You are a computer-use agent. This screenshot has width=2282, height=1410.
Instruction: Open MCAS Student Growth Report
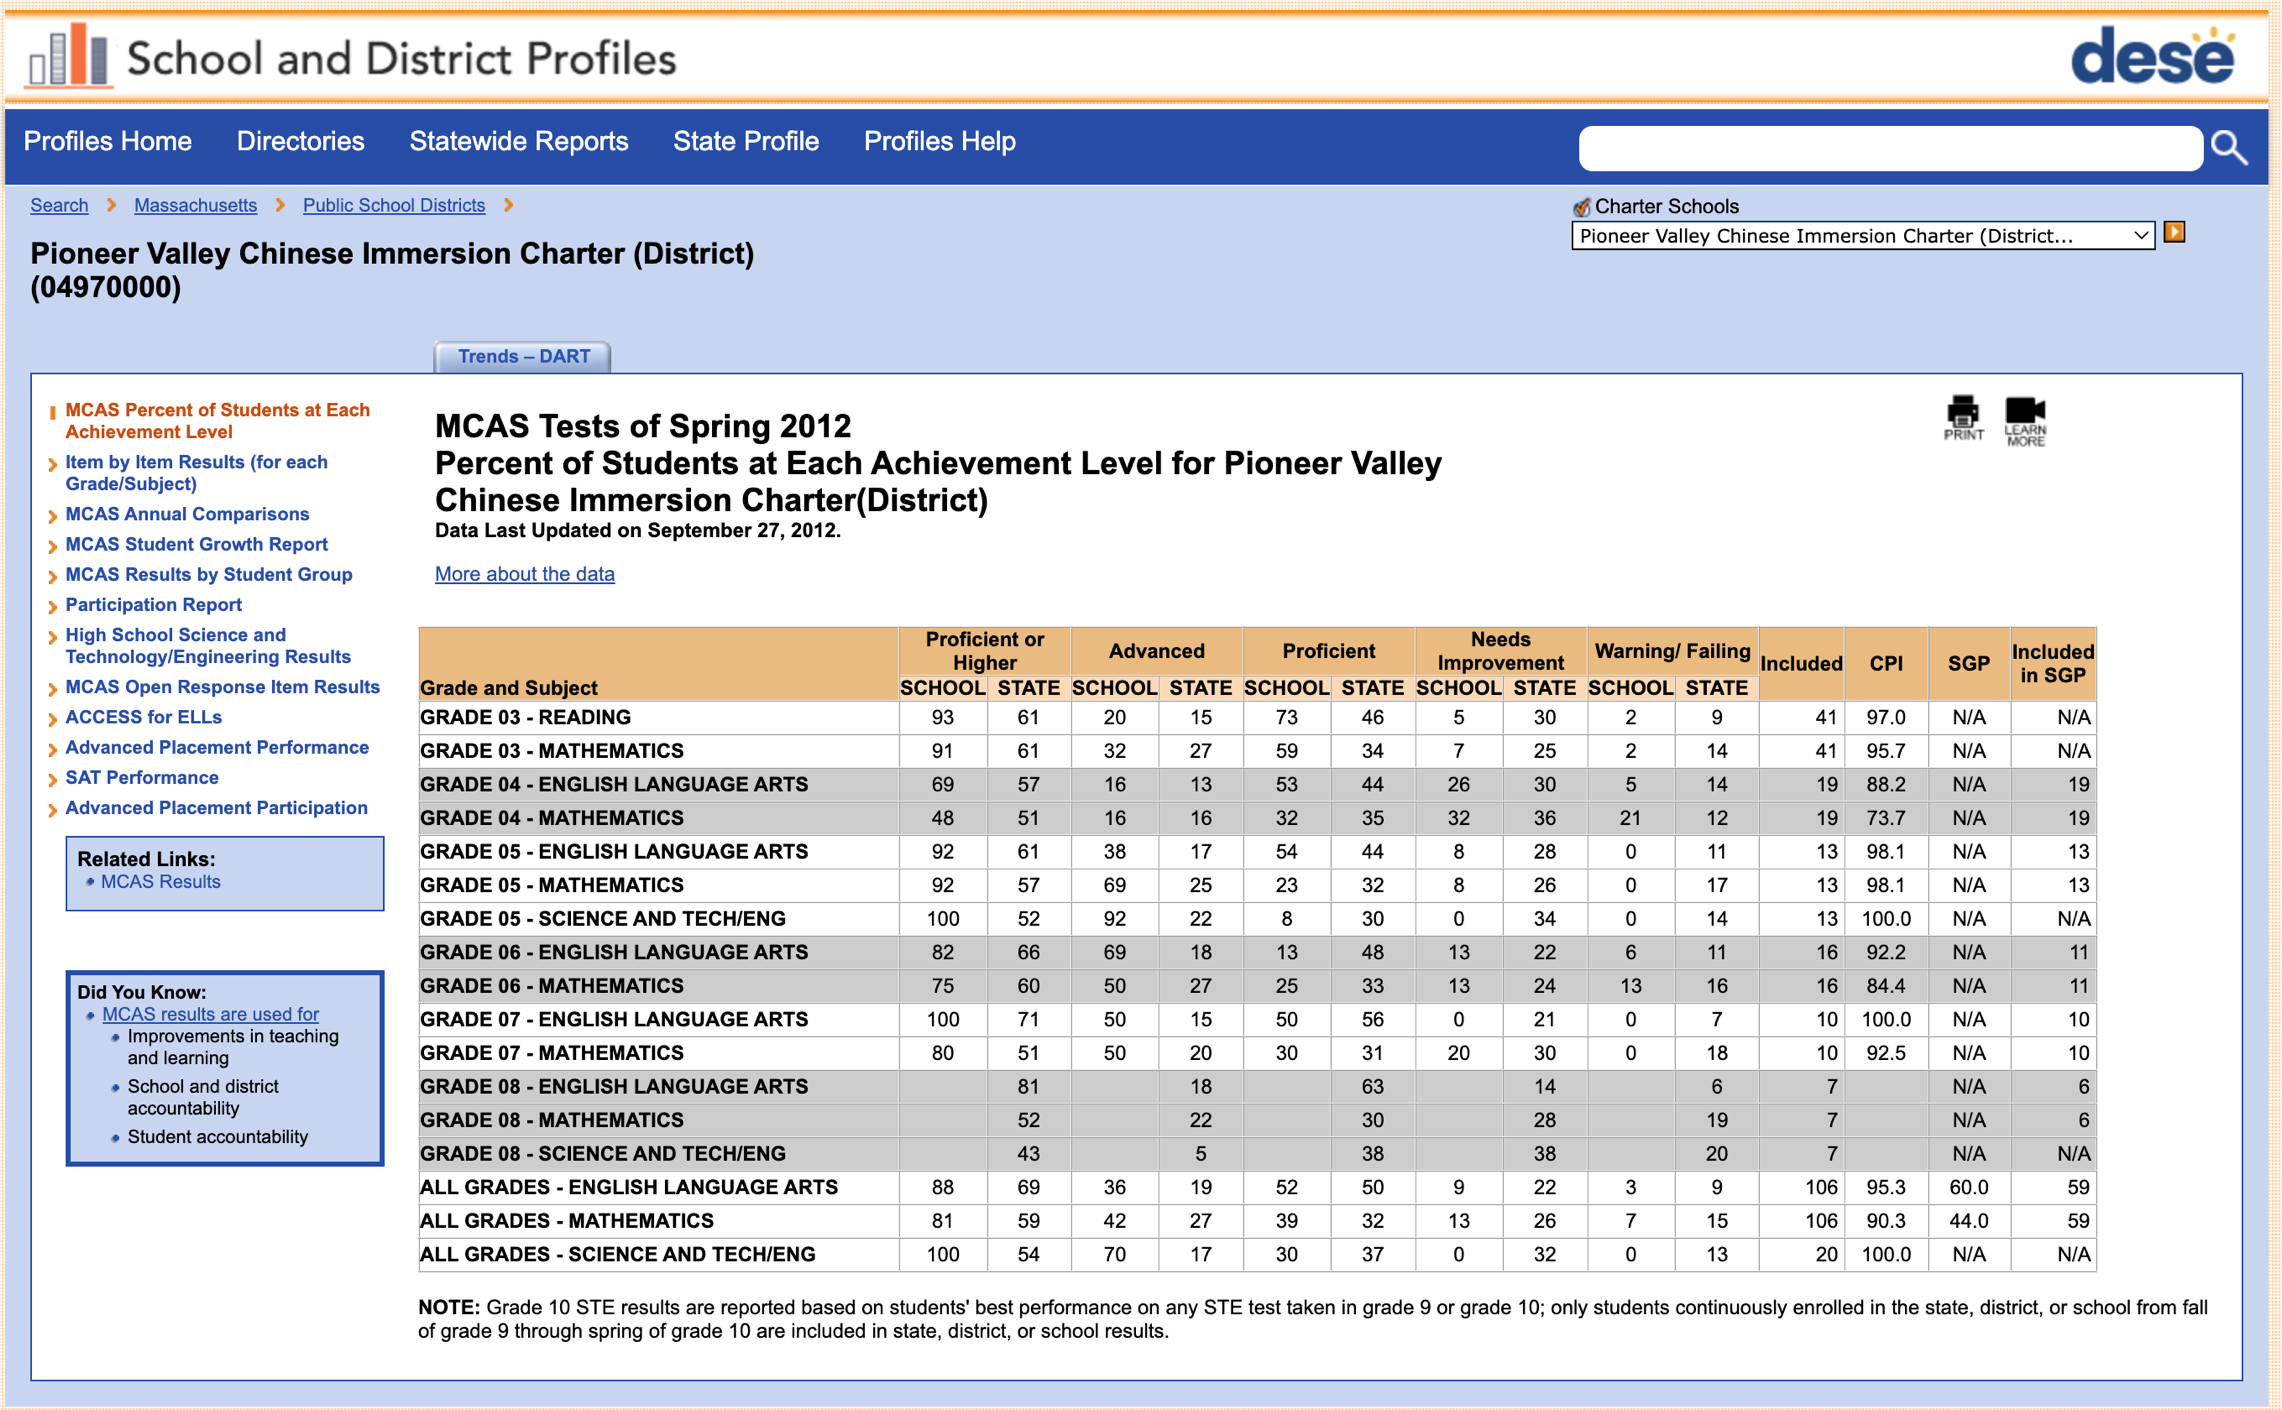point(196,544)
